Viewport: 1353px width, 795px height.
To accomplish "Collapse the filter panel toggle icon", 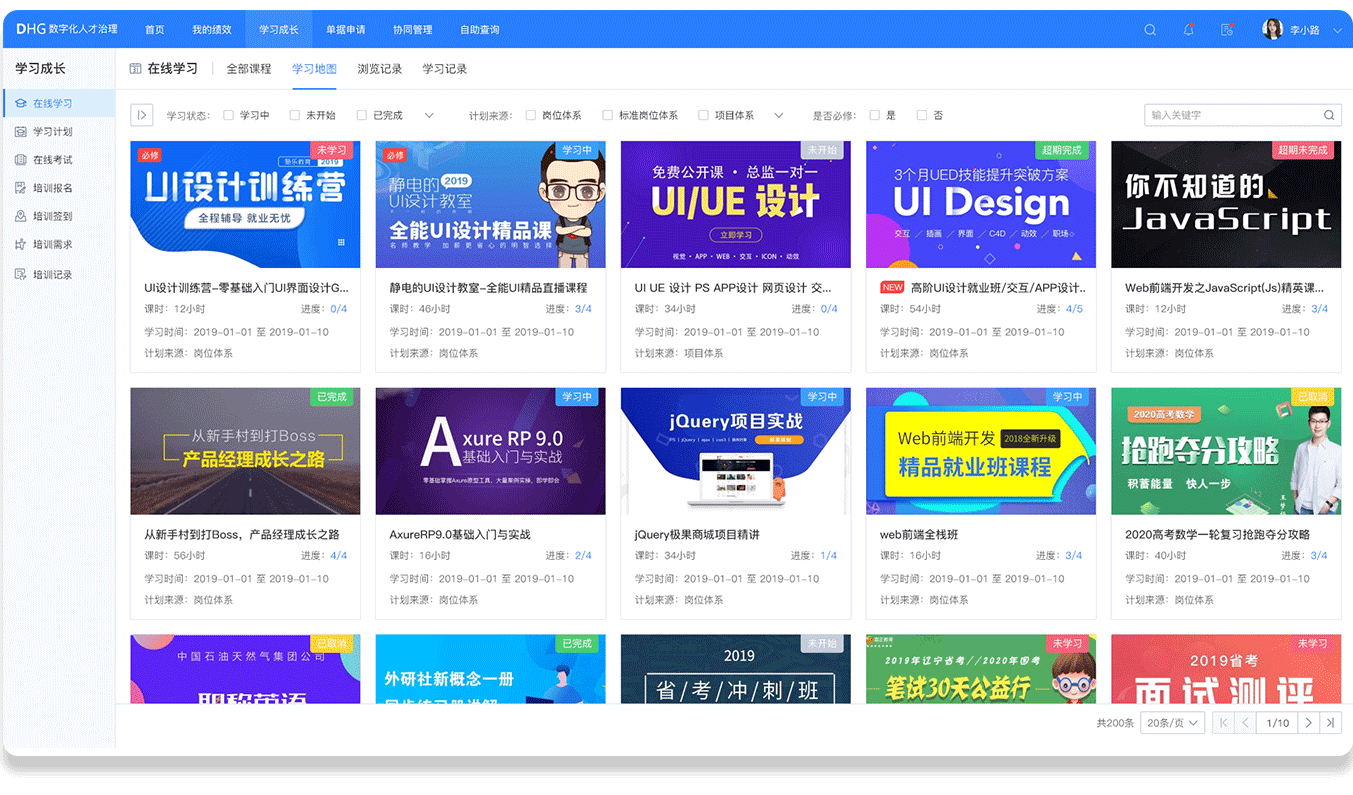I will coord(141,115).
